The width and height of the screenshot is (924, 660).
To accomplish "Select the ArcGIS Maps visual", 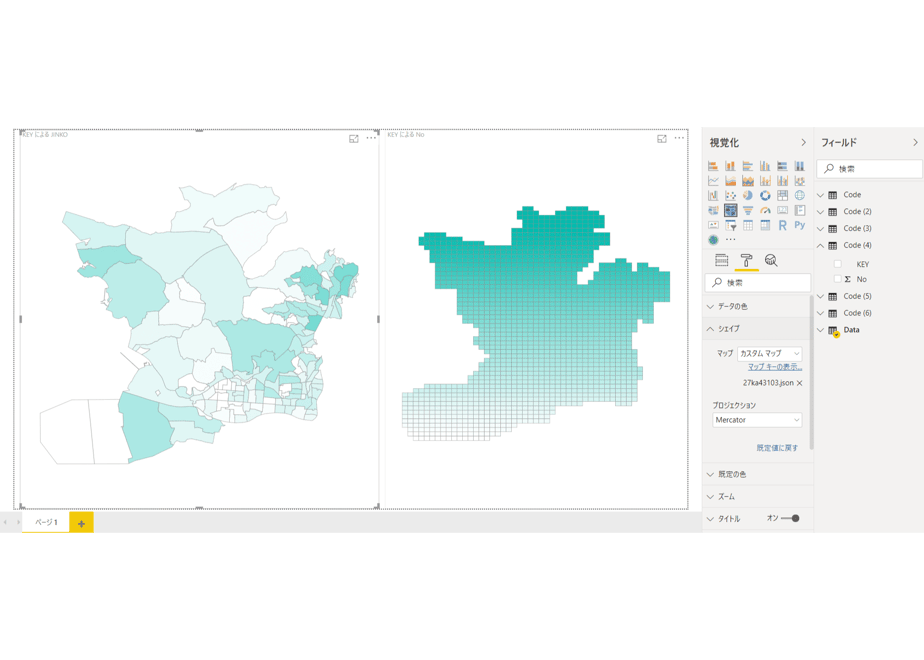I will pos(713,240).
